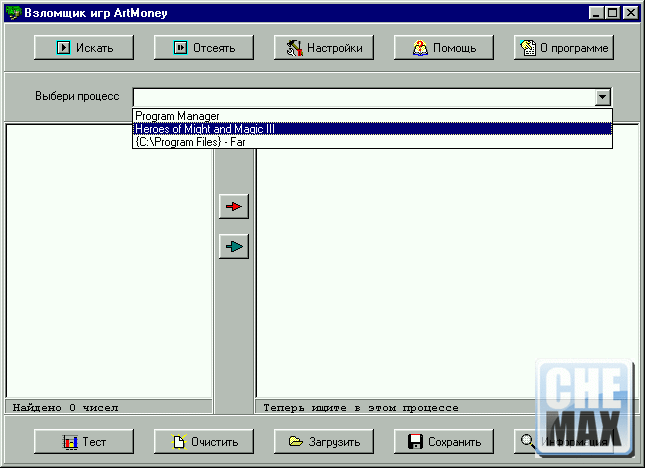Click the Искать search button
Viewport: 645px width, 468px height.
pyautogui.click(x=84, y=47)
